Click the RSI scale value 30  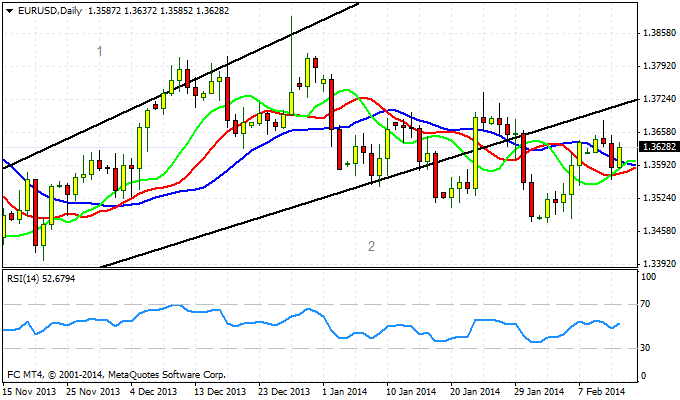pos(646,348)
